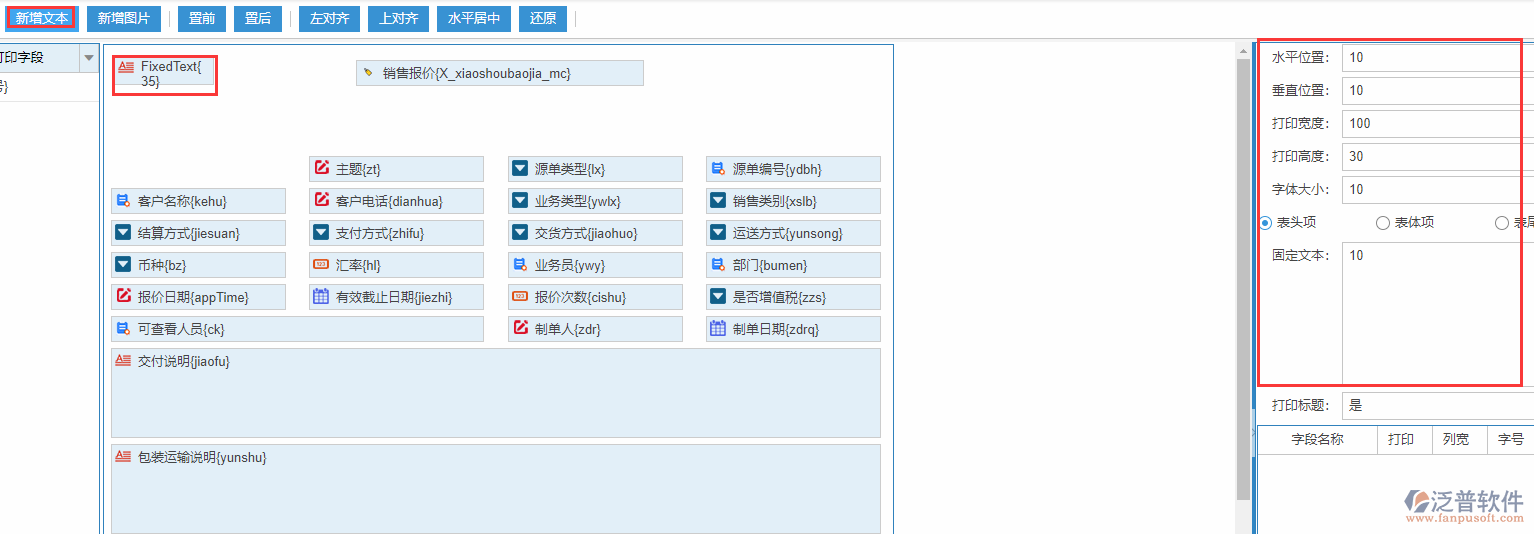Screen dimensions: 1534x534
Task: Select the 表体项 radio button
Action: [1383, 222]
